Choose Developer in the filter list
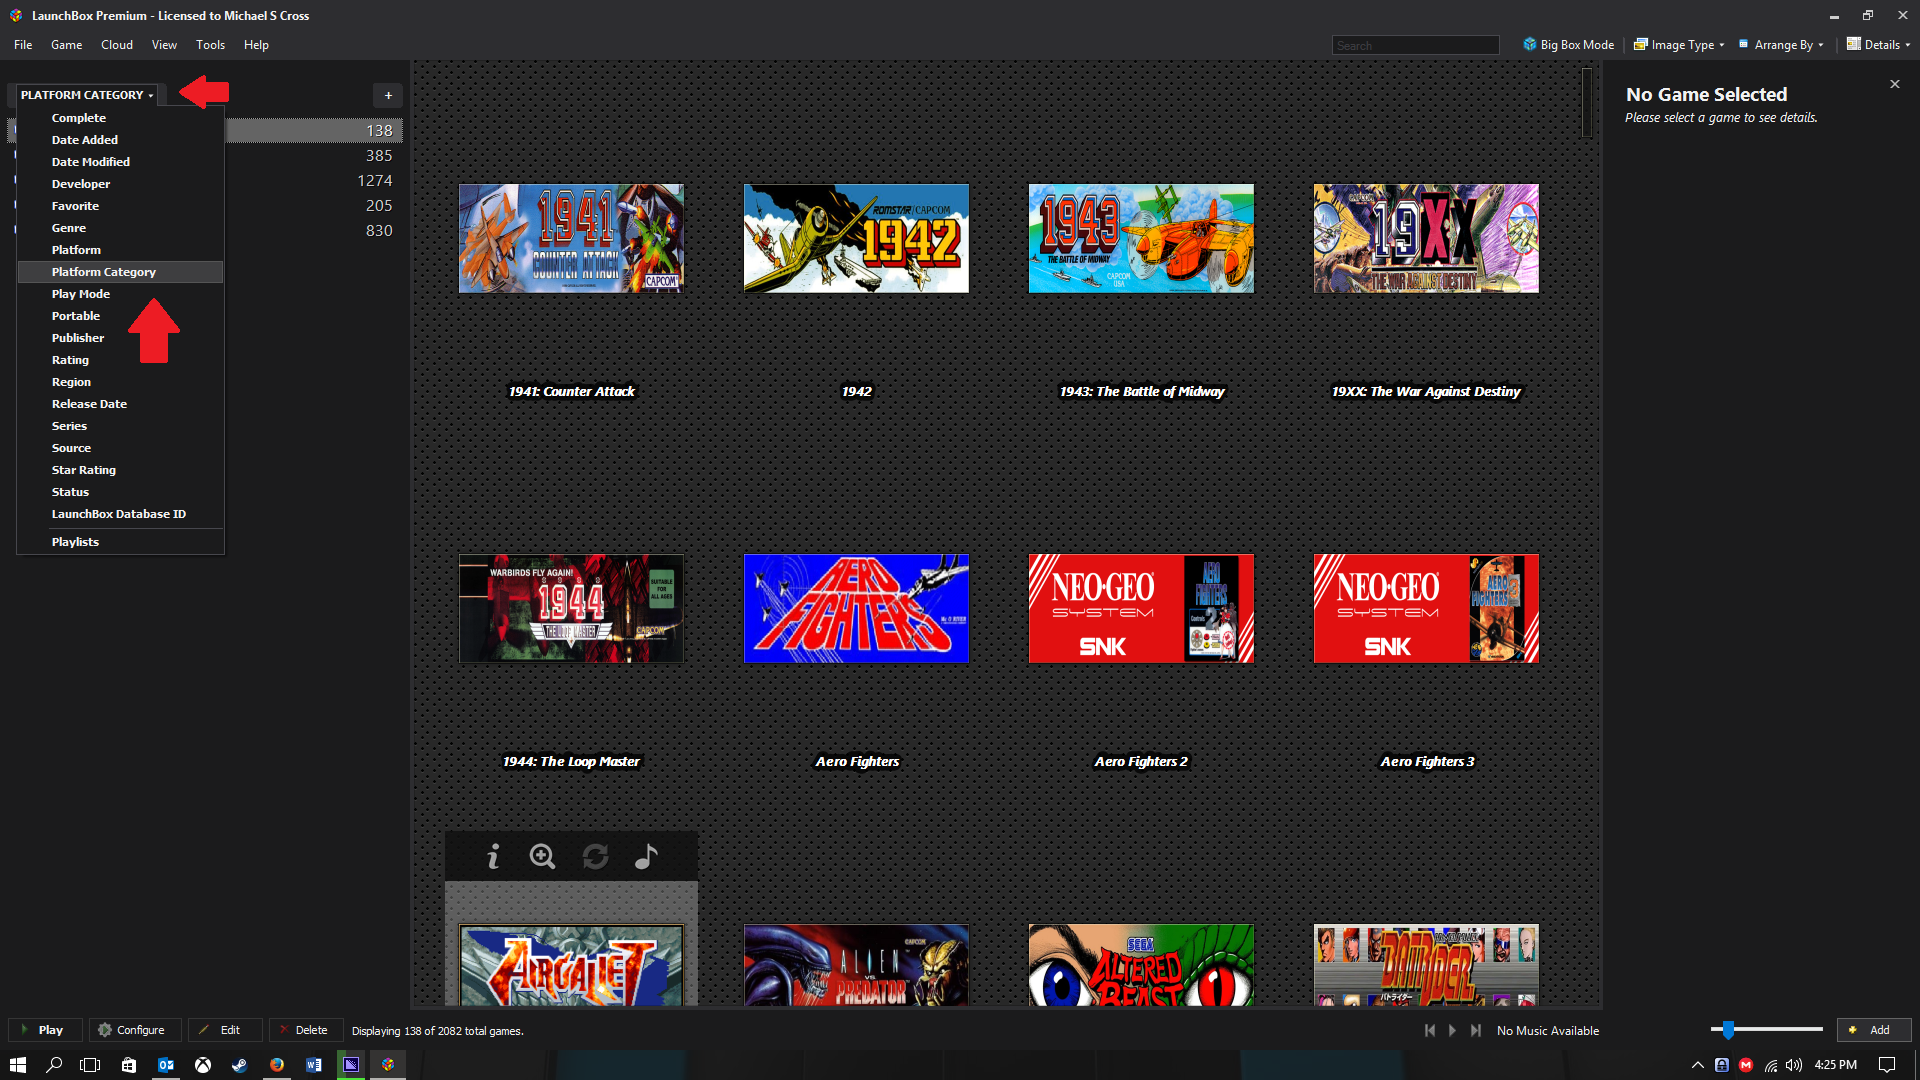 (x=120, y=184)
